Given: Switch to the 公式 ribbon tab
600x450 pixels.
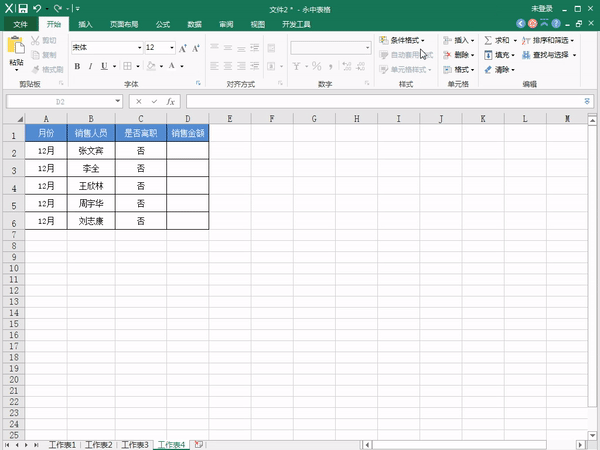Looking at the screenshot, I should pos(163,24).
